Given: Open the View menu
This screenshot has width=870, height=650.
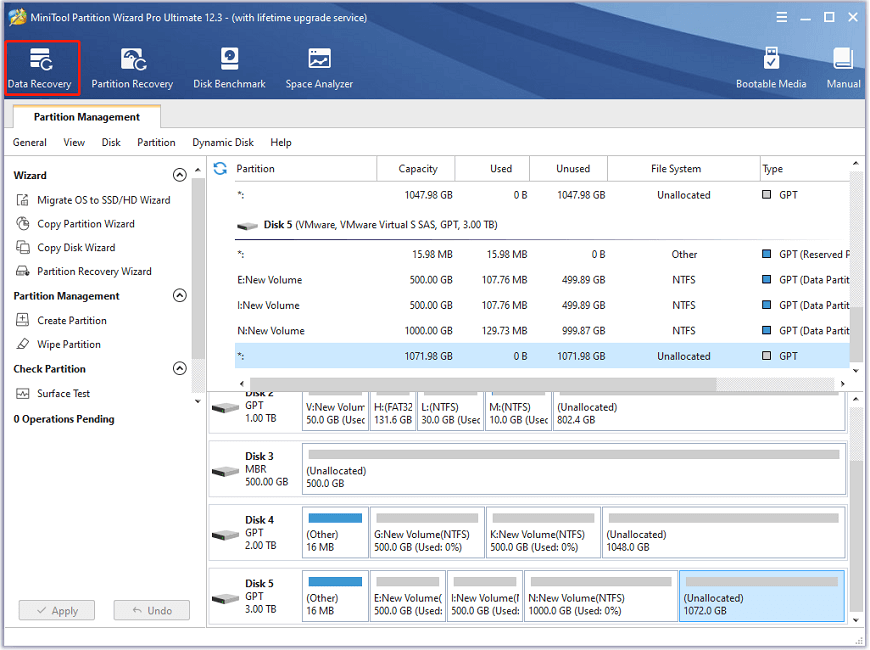Looking at the screenshot, I should tap(74, 143).
